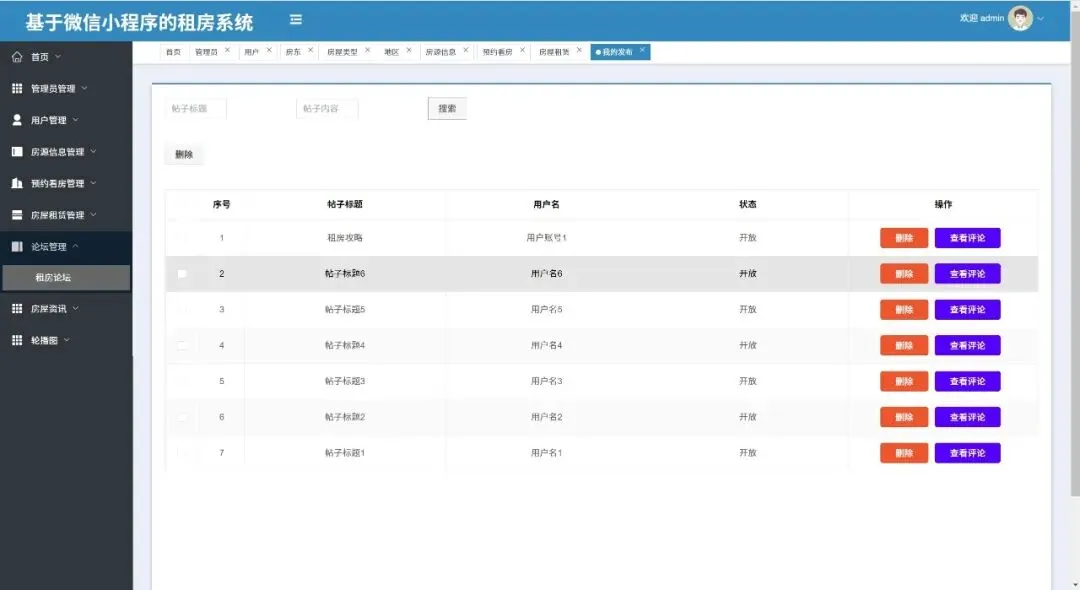
Task: Close the 房东 tab
Action: pos(311,50)
